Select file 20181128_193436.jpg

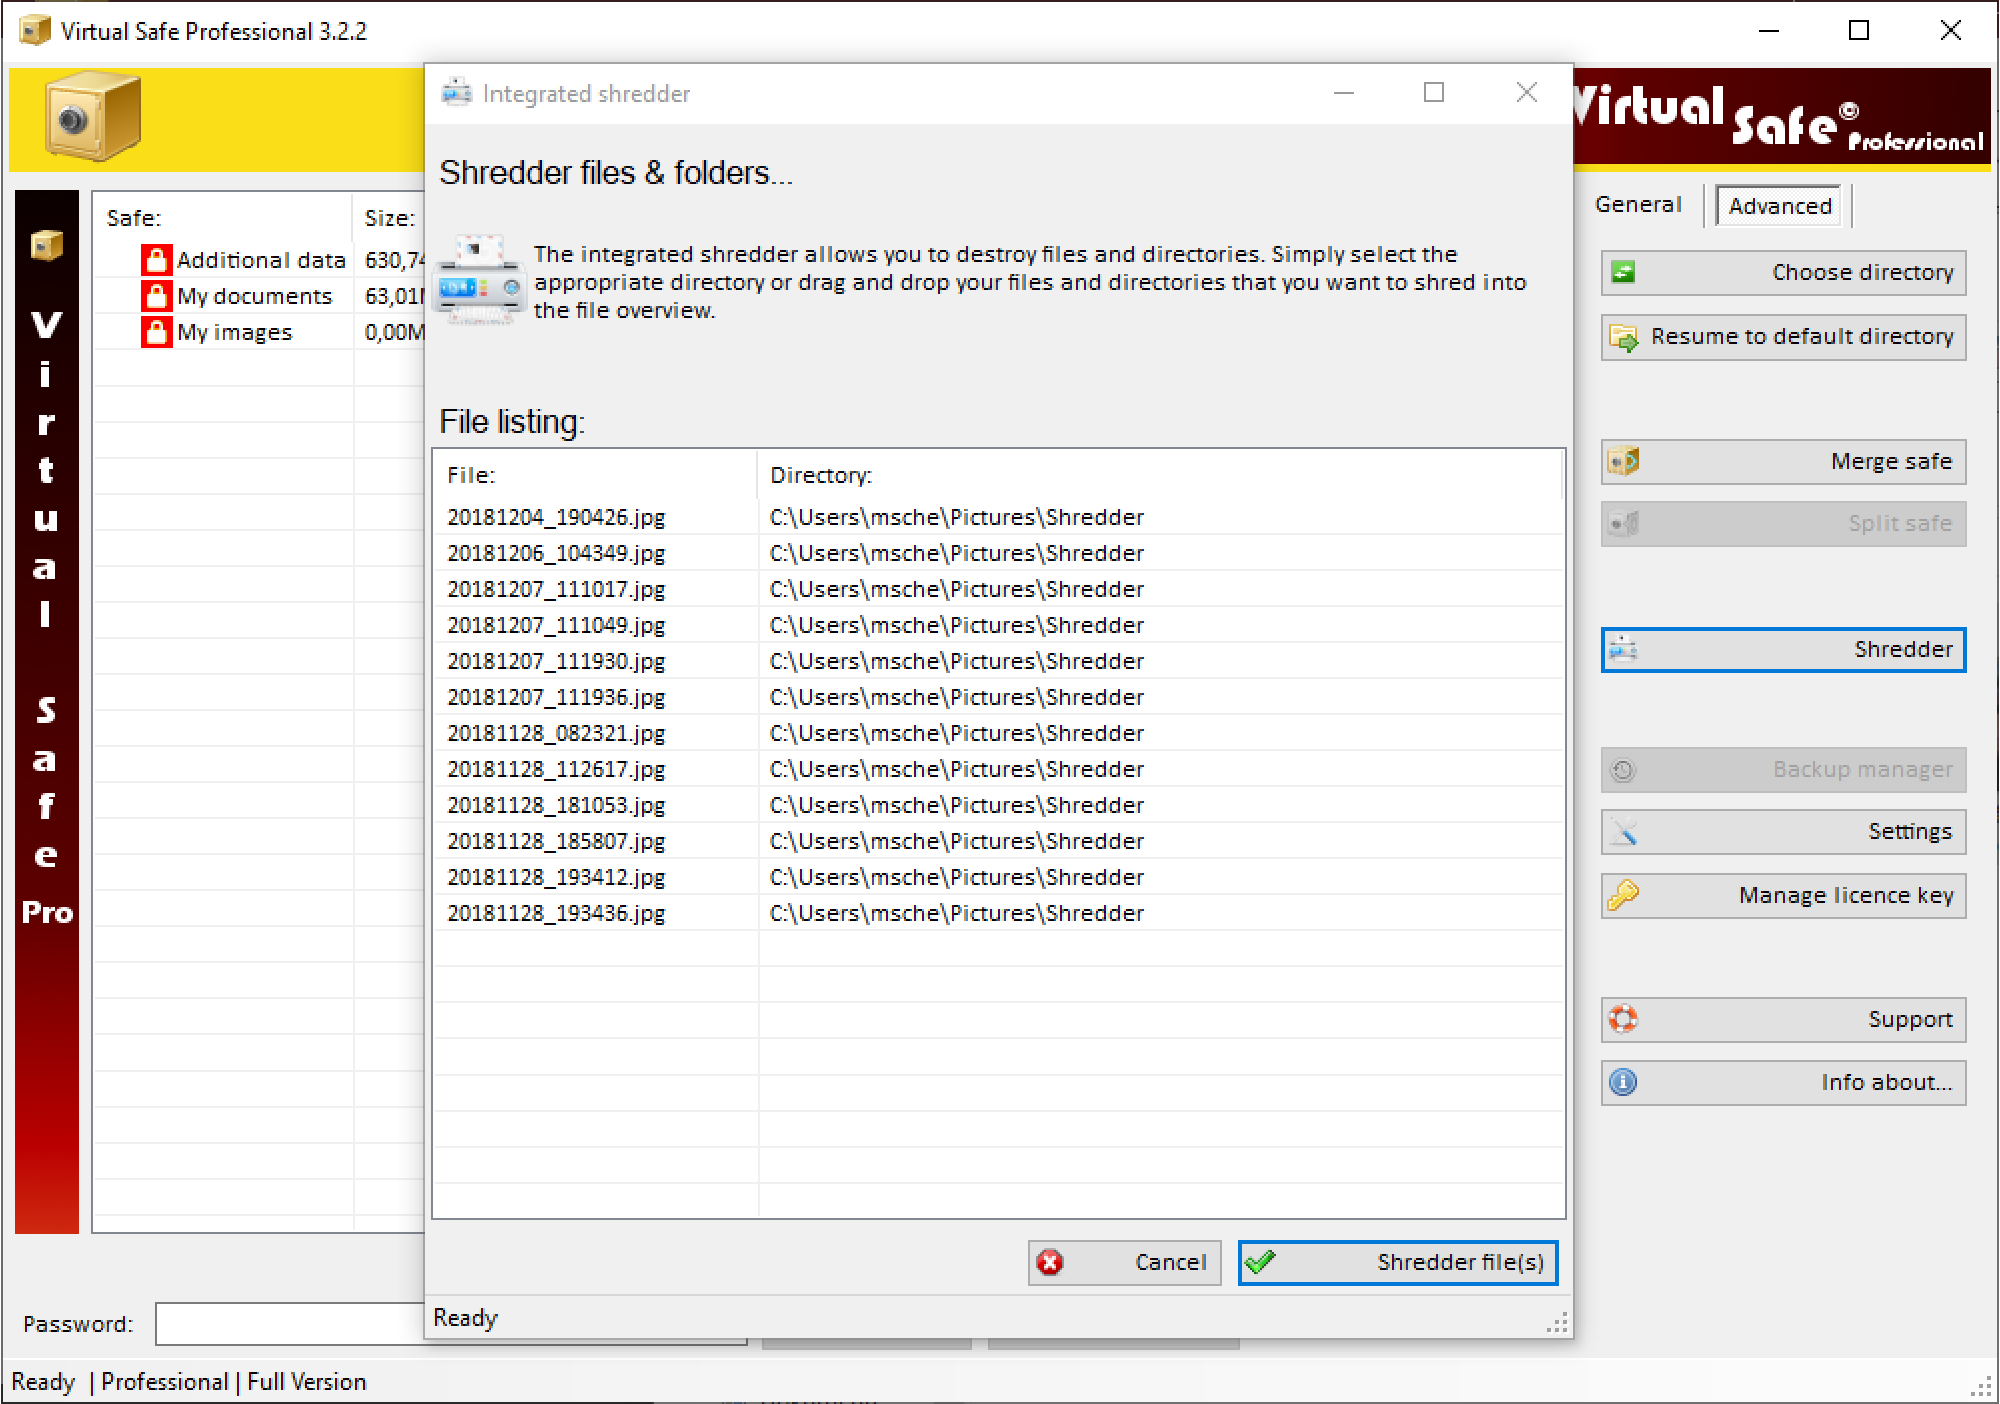[x=556, y=913]
